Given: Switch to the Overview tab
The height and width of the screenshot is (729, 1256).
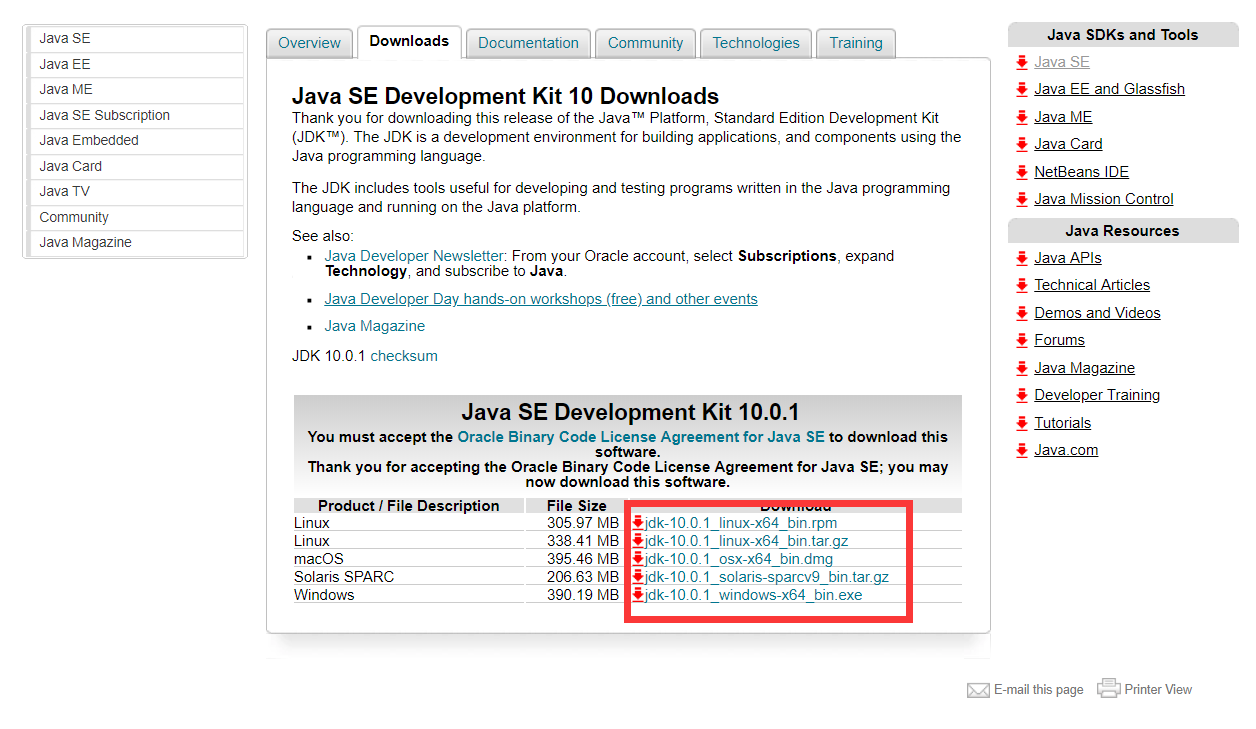Looking at the screenshot, I should coord(310,43).
